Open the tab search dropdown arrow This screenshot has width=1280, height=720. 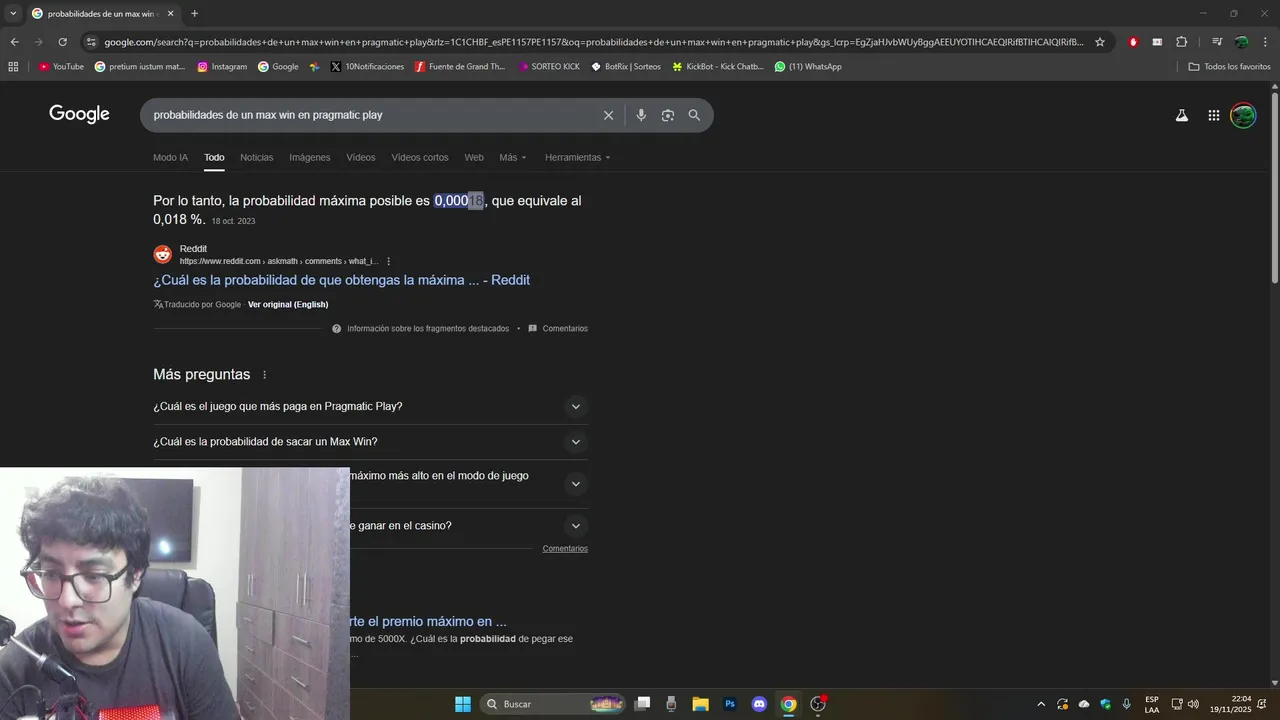click(13, 14)
